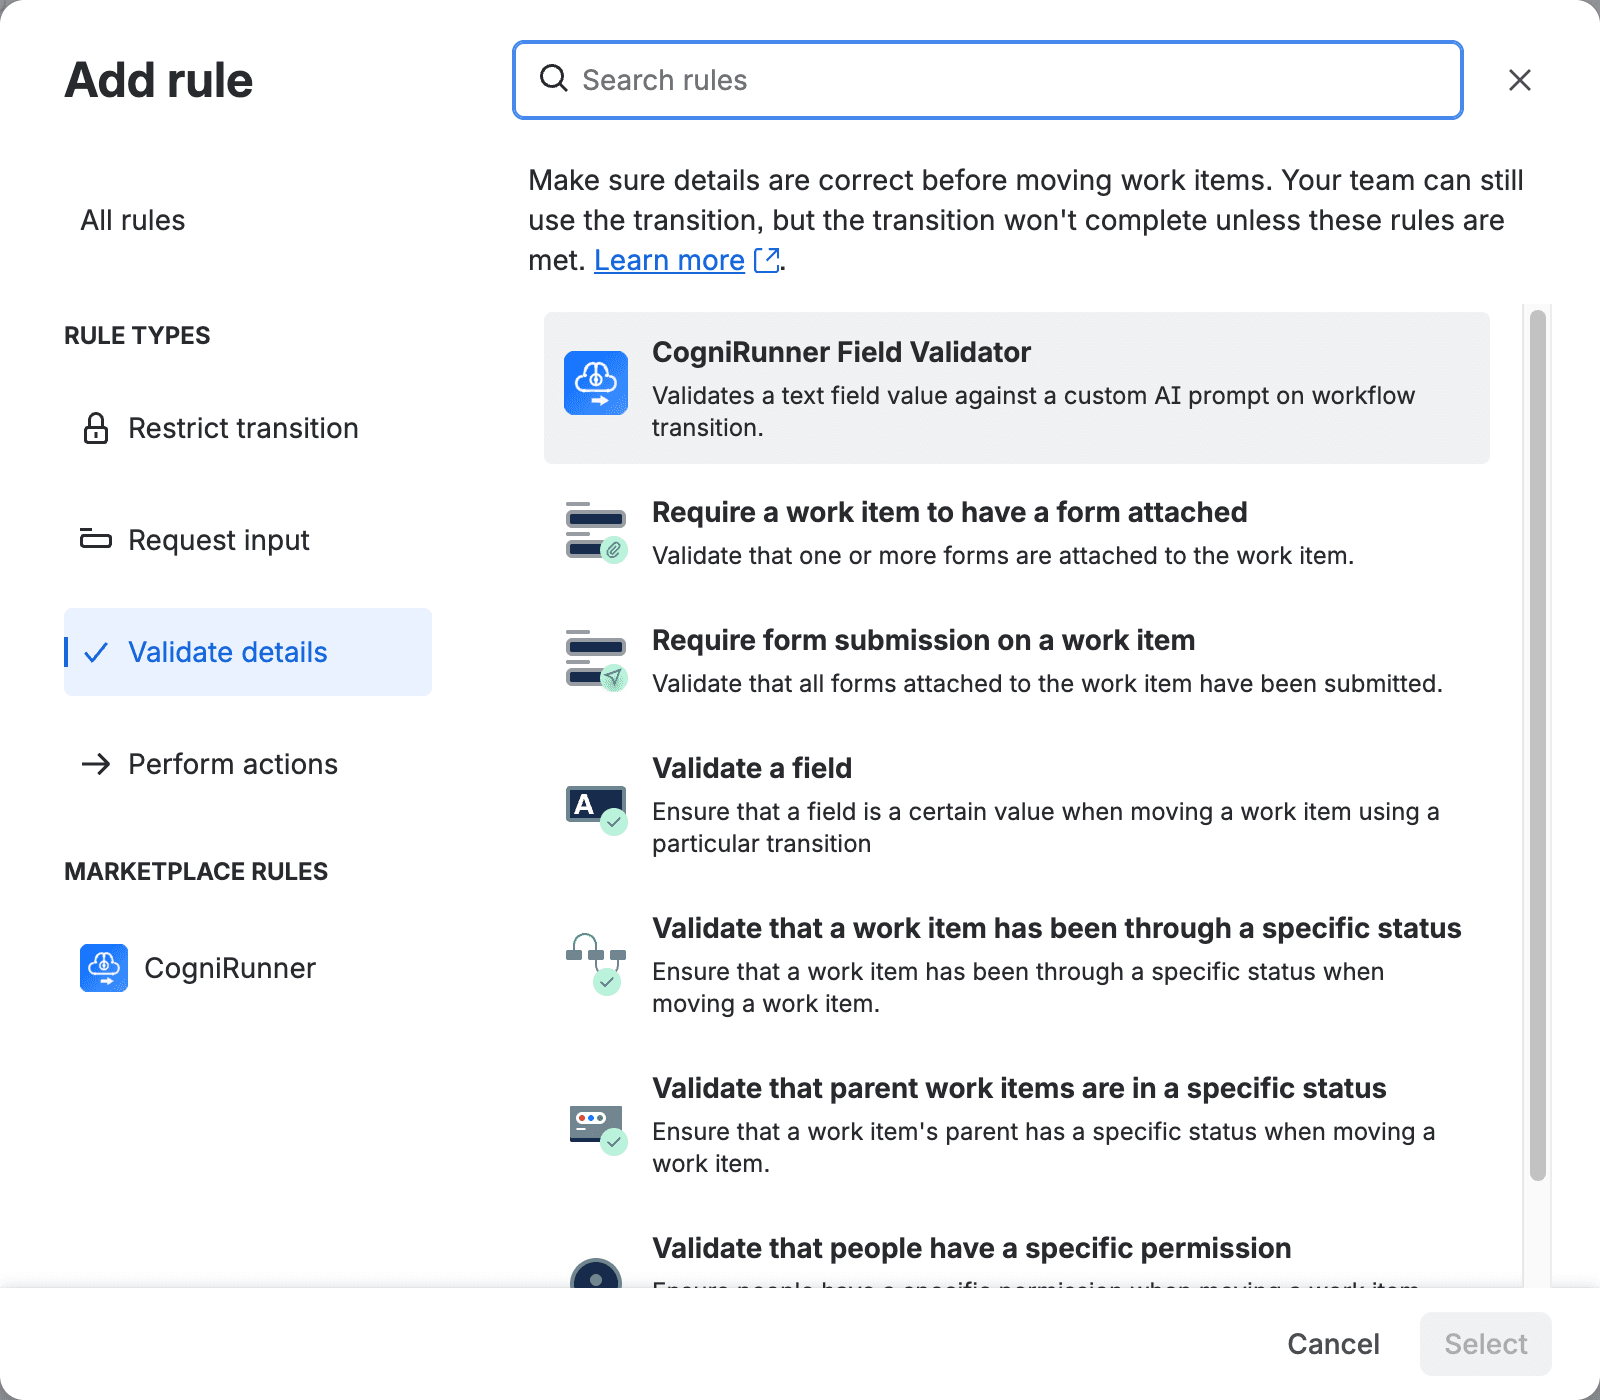Click the form attached rule icon
The width and height of the screenshot is (1600, 1400).
(596, 532)
